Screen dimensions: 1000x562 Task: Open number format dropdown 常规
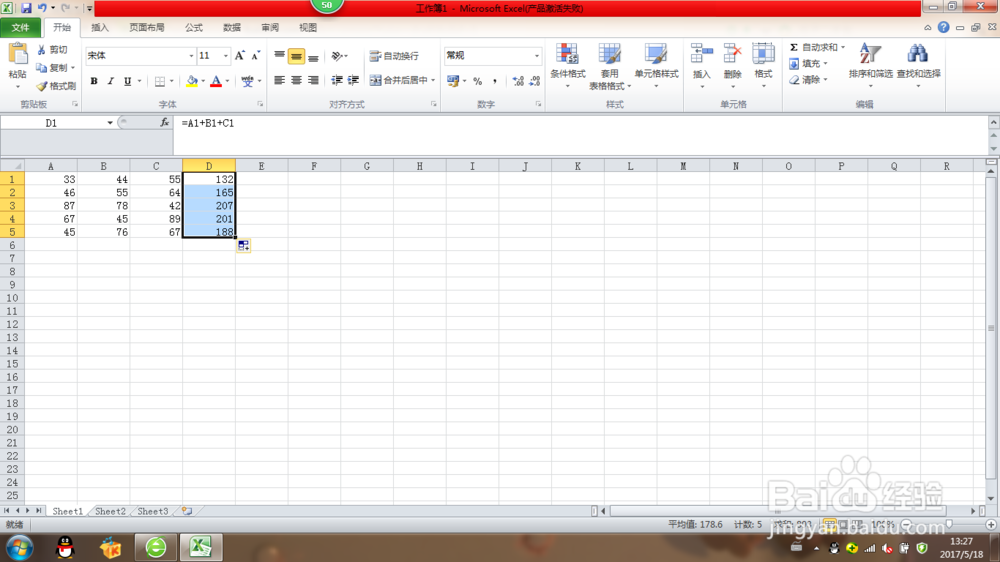[x=536, y=56]
